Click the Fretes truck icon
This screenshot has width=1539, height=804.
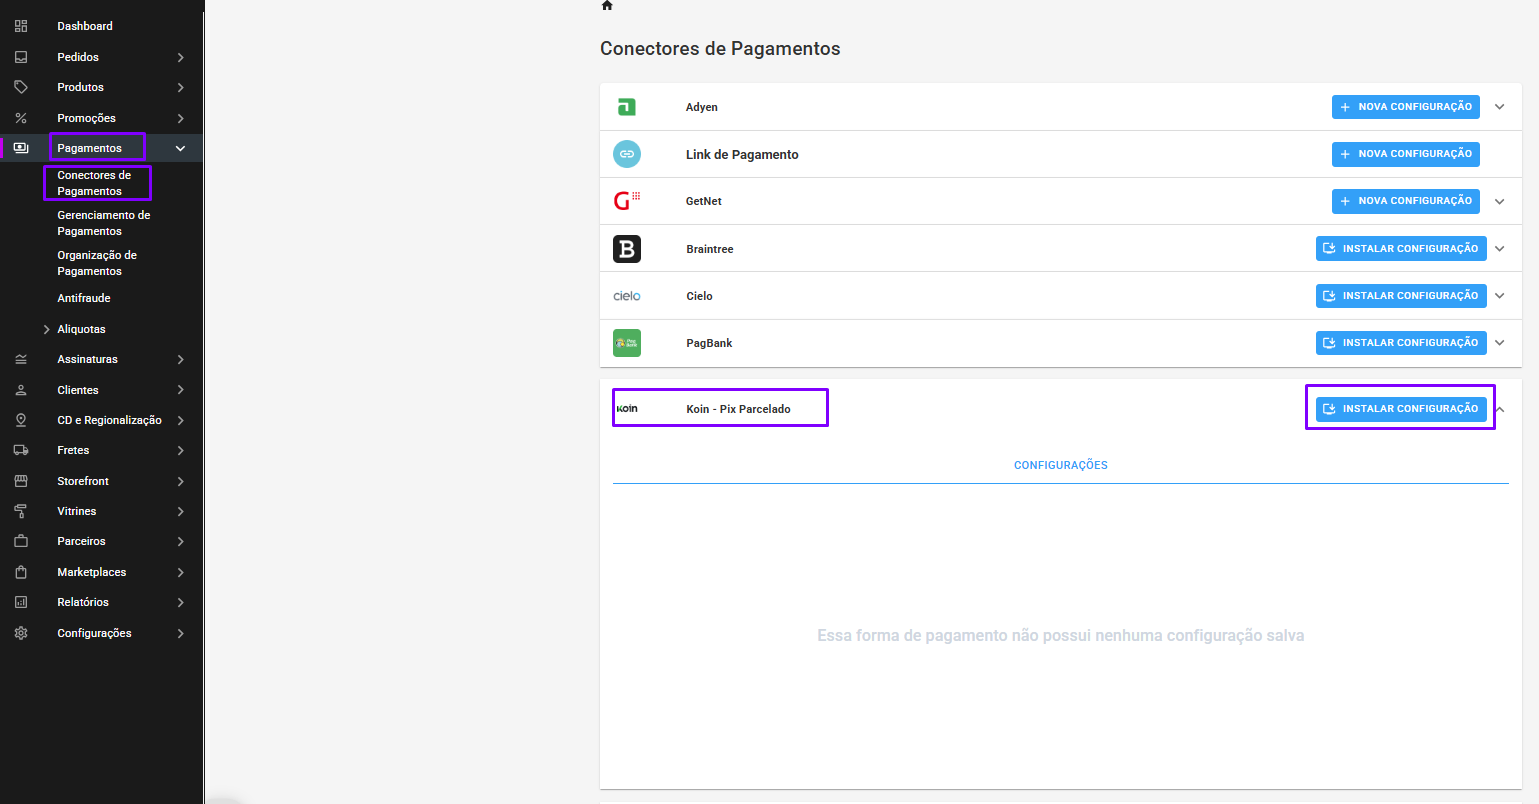pyautogui.click(x=21, y=450)
